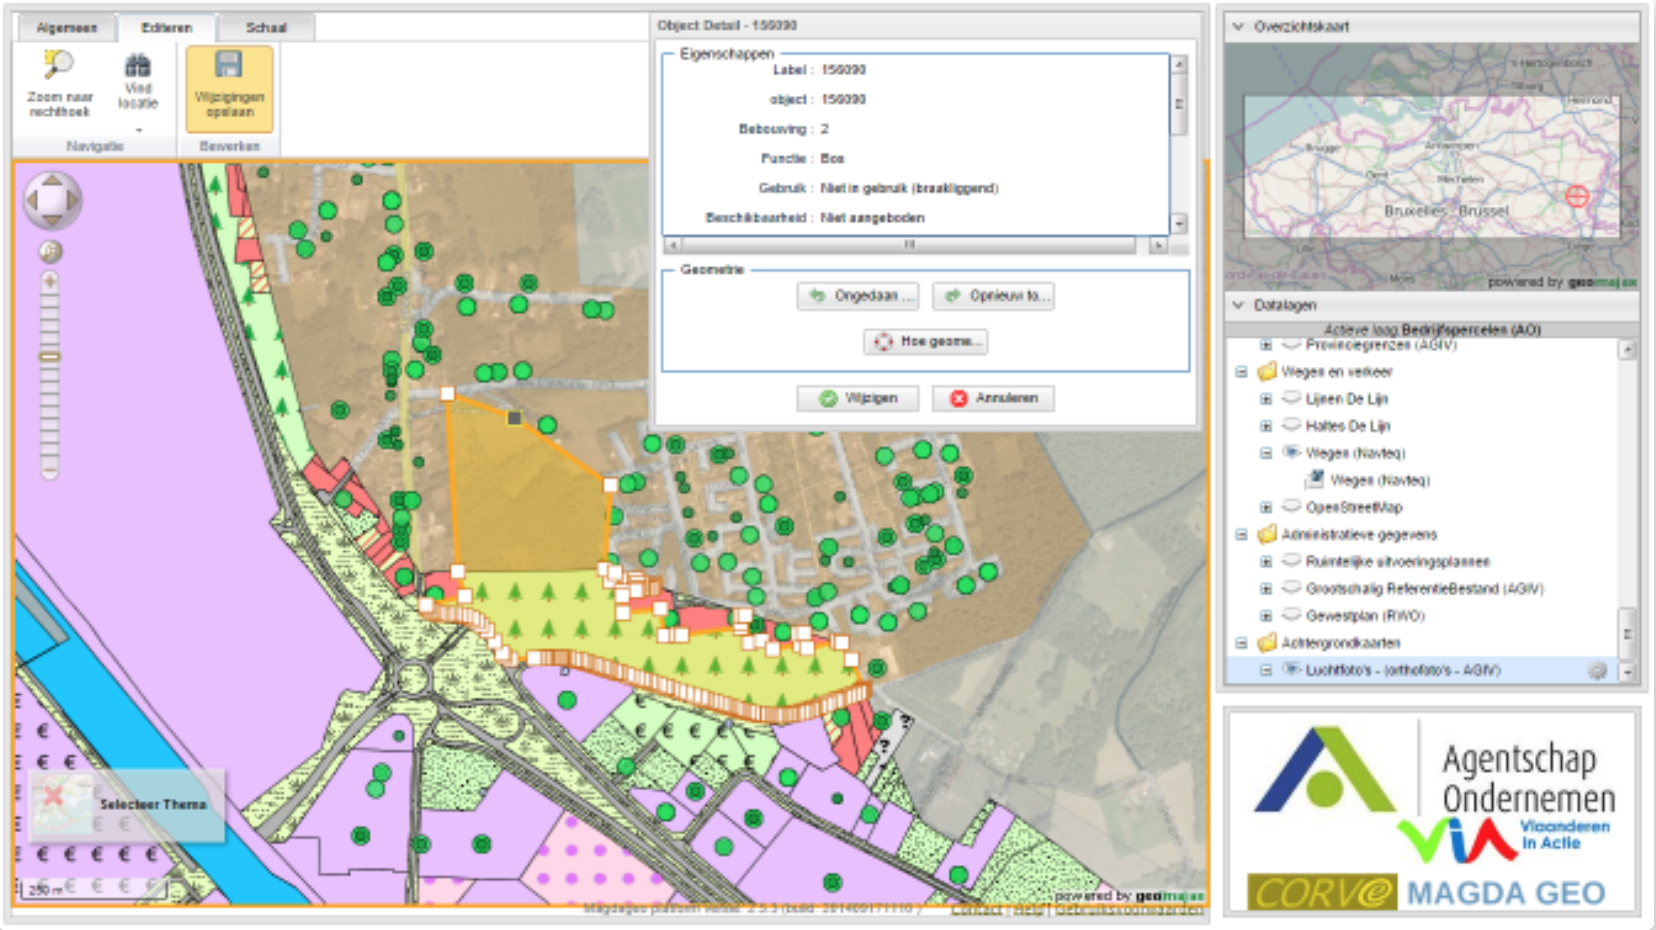Open settings gear for Luchtfoto's layer

point(1597,671)
